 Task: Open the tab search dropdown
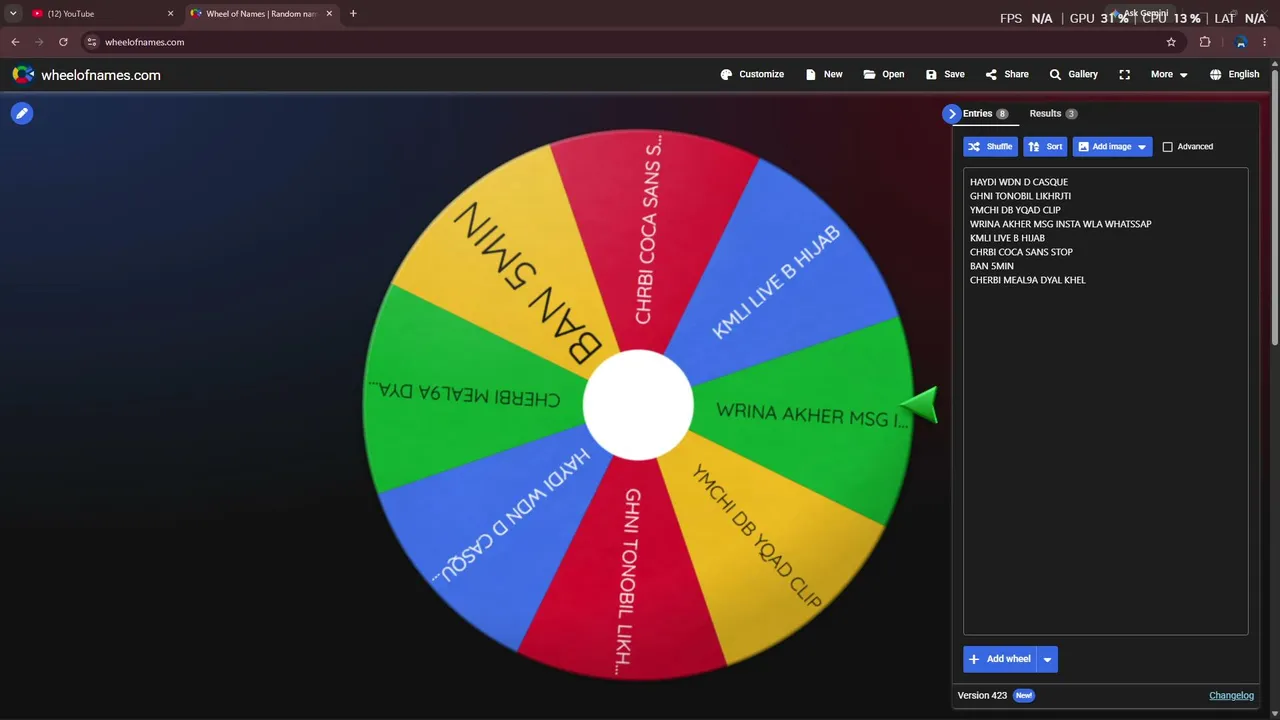pos(13,14)
